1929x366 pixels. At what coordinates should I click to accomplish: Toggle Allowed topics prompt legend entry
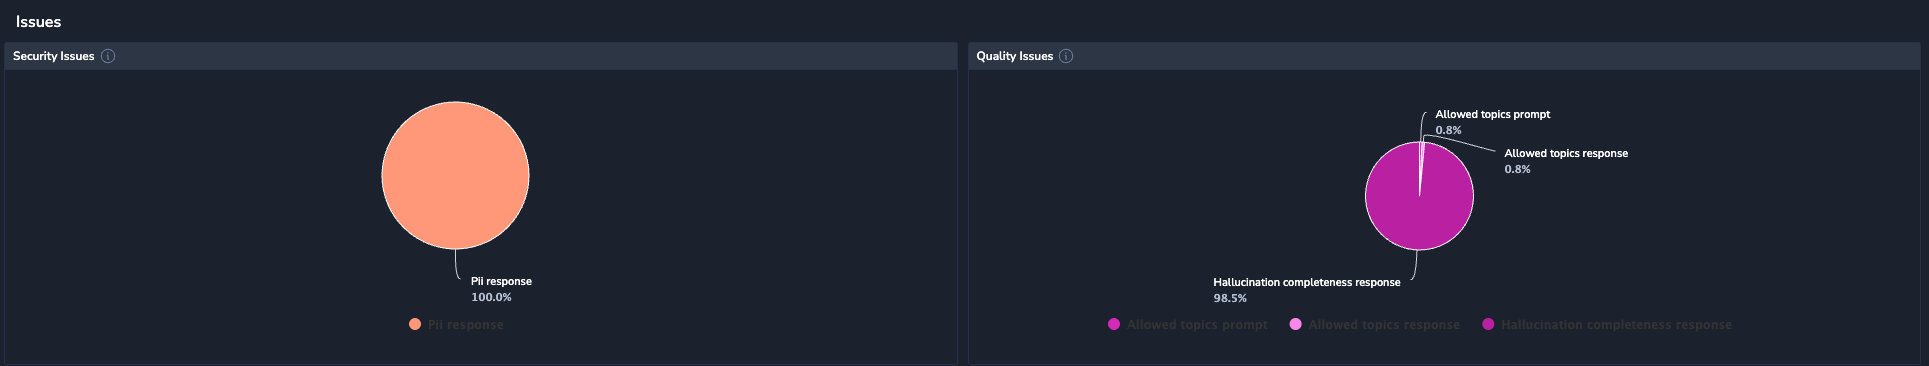pos(1187,325)
